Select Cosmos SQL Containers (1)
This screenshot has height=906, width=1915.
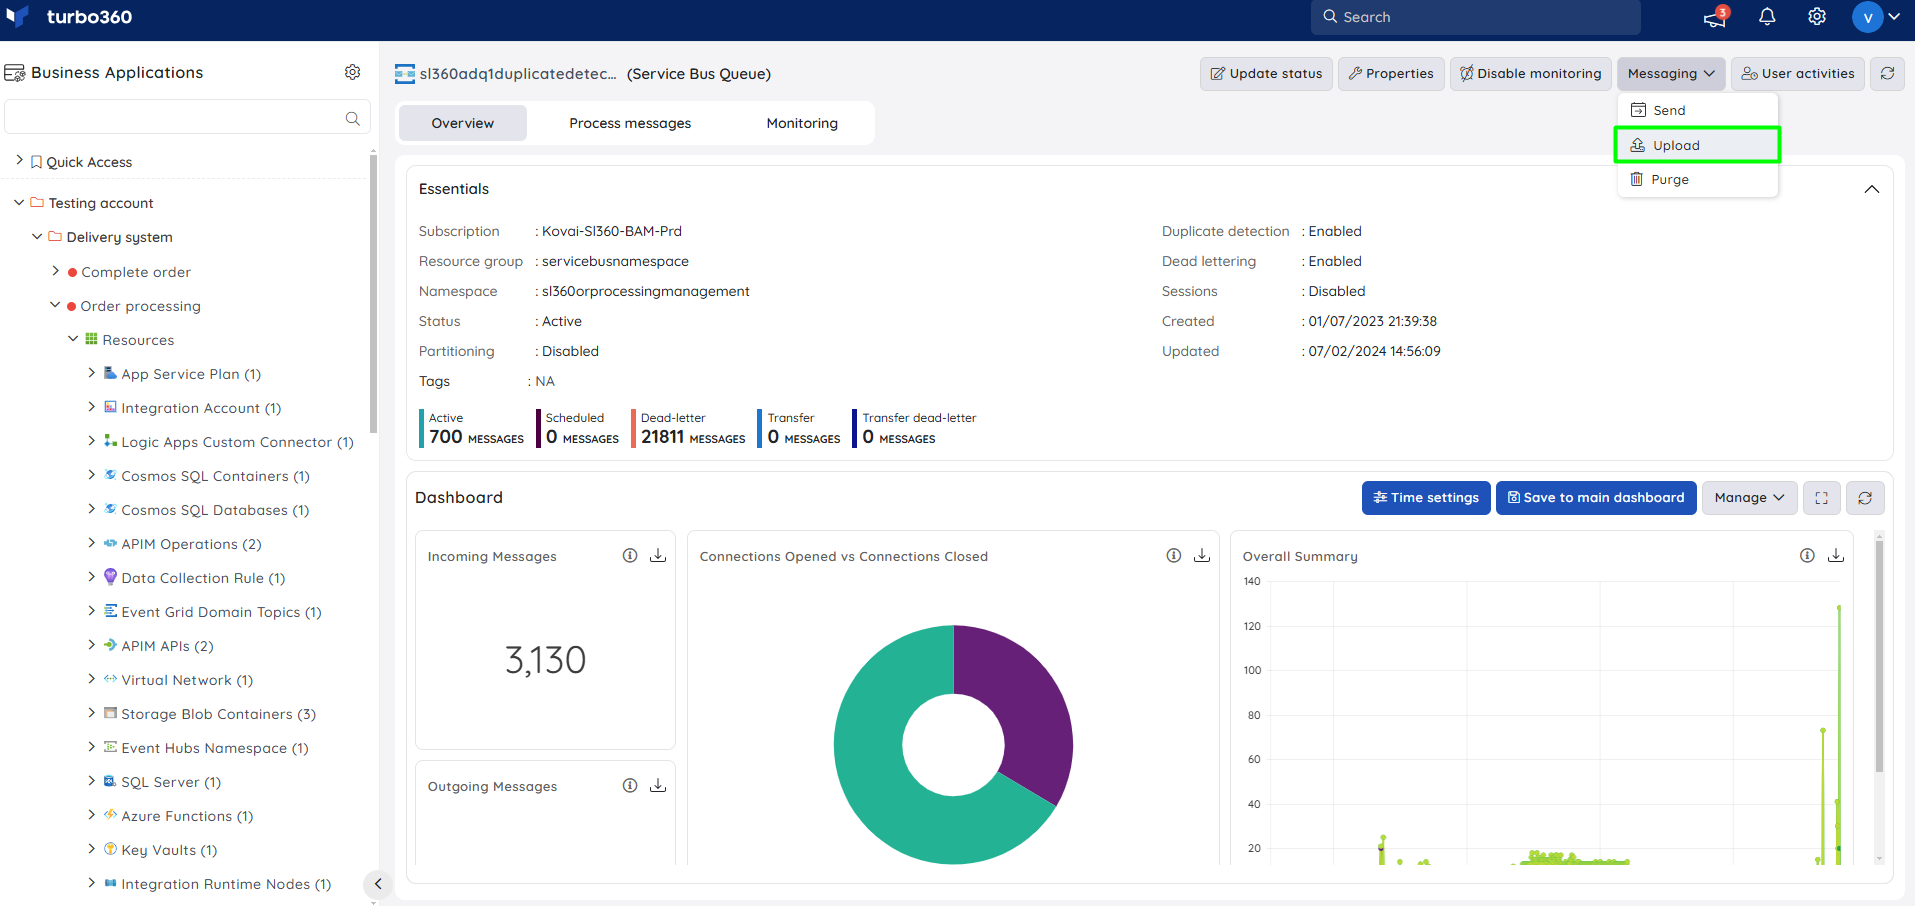pos(215,476)
